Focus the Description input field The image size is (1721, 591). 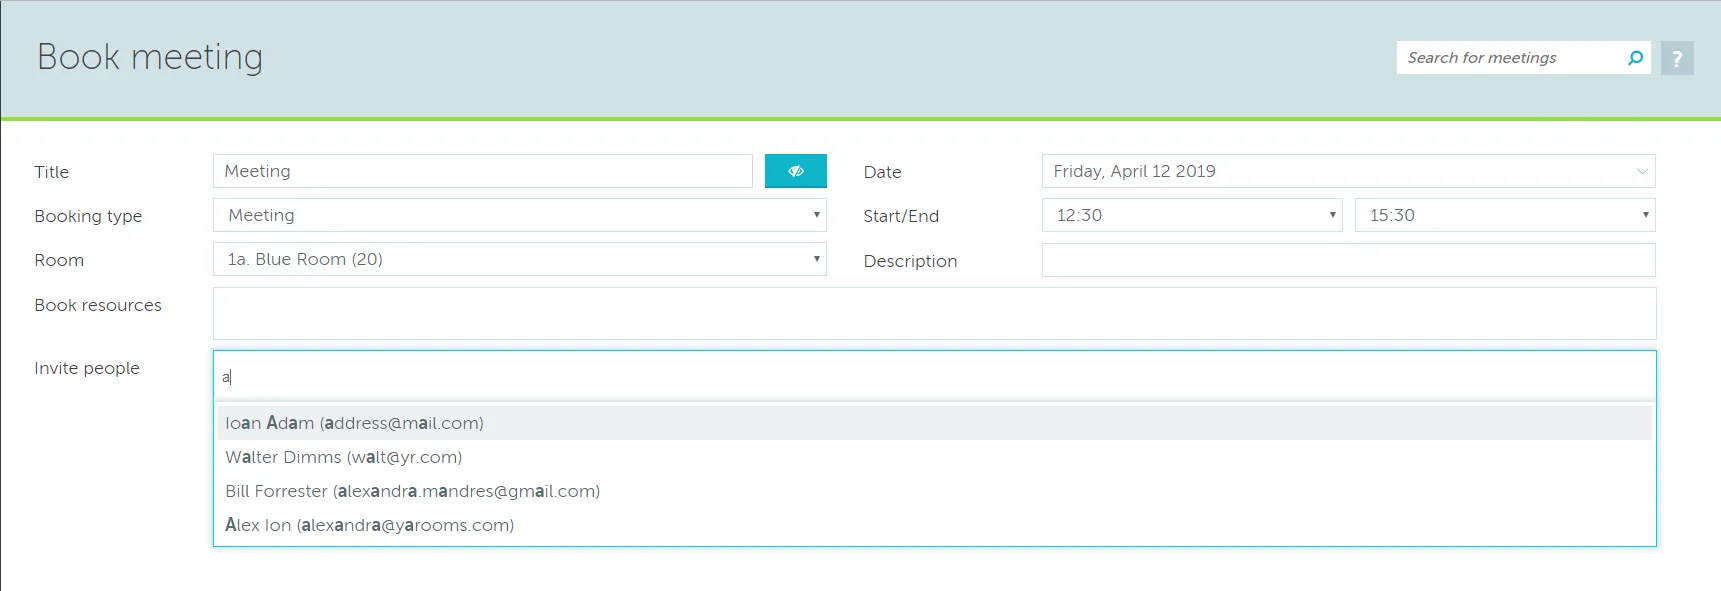tap(1347, 260)
